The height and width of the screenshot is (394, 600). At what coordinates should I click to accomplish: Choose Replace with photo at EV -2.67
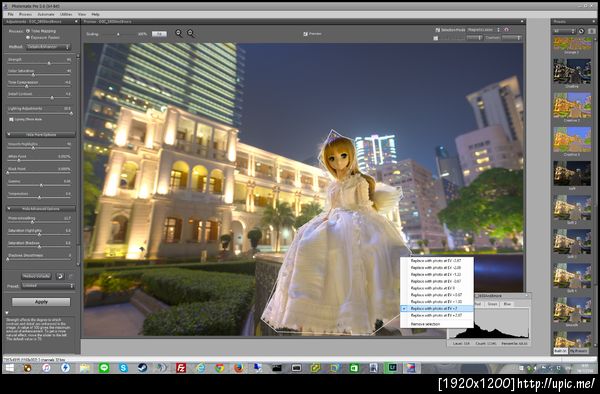click(437, 260)
